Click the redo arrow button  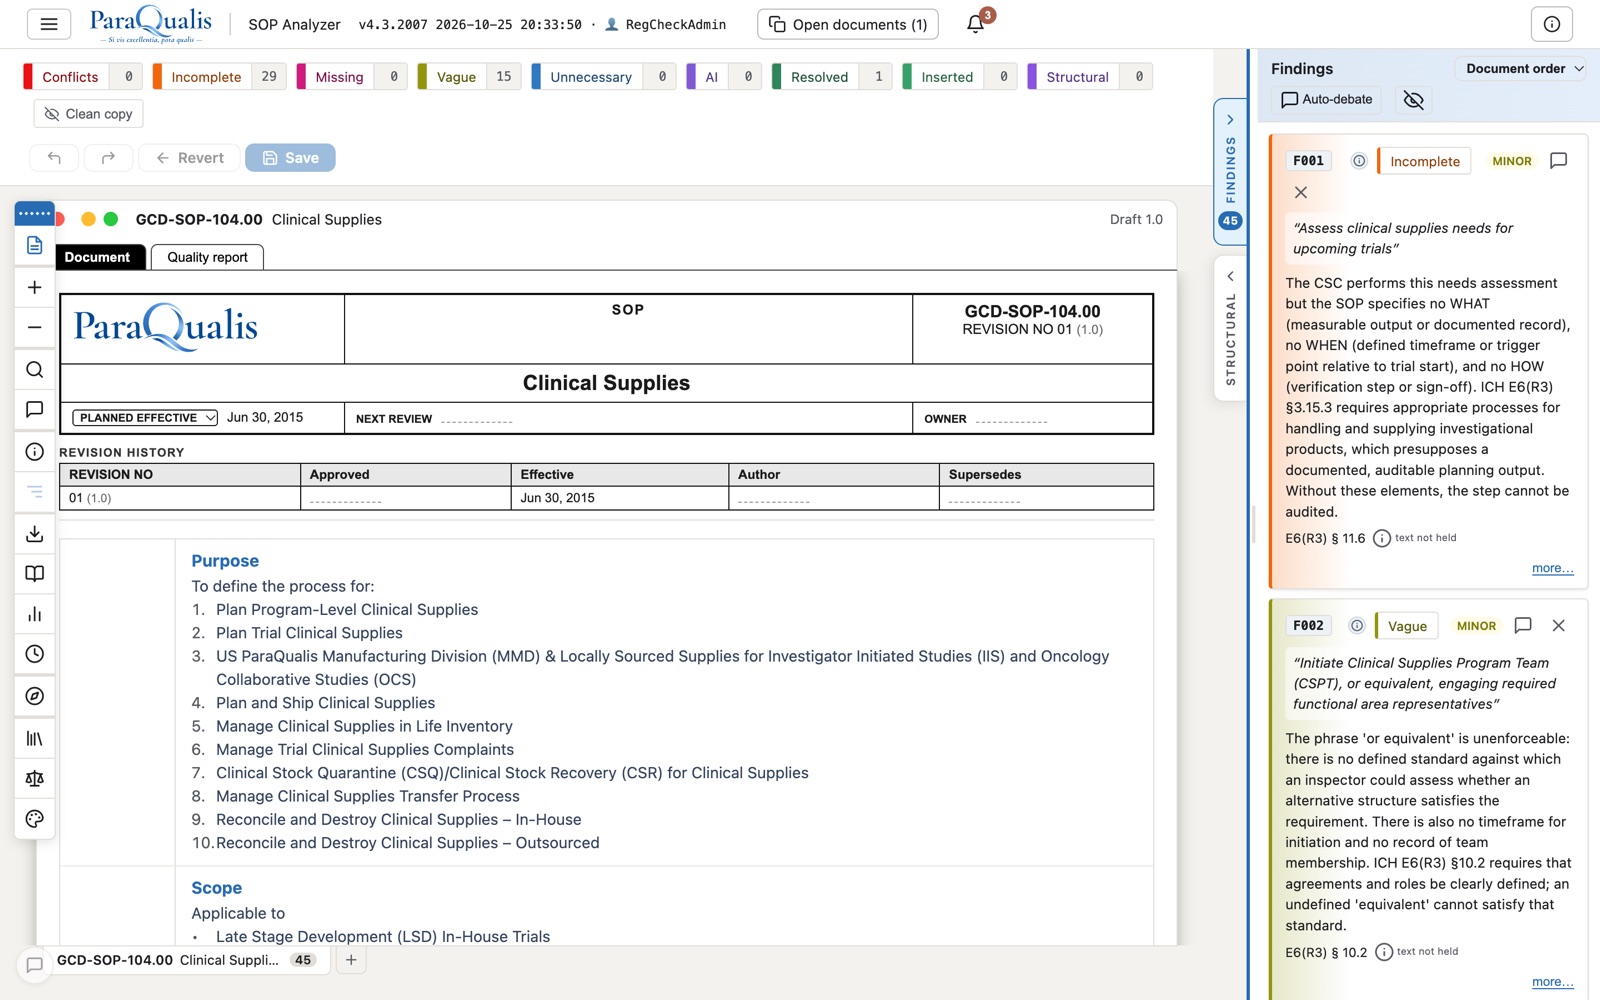coord(108,158)
